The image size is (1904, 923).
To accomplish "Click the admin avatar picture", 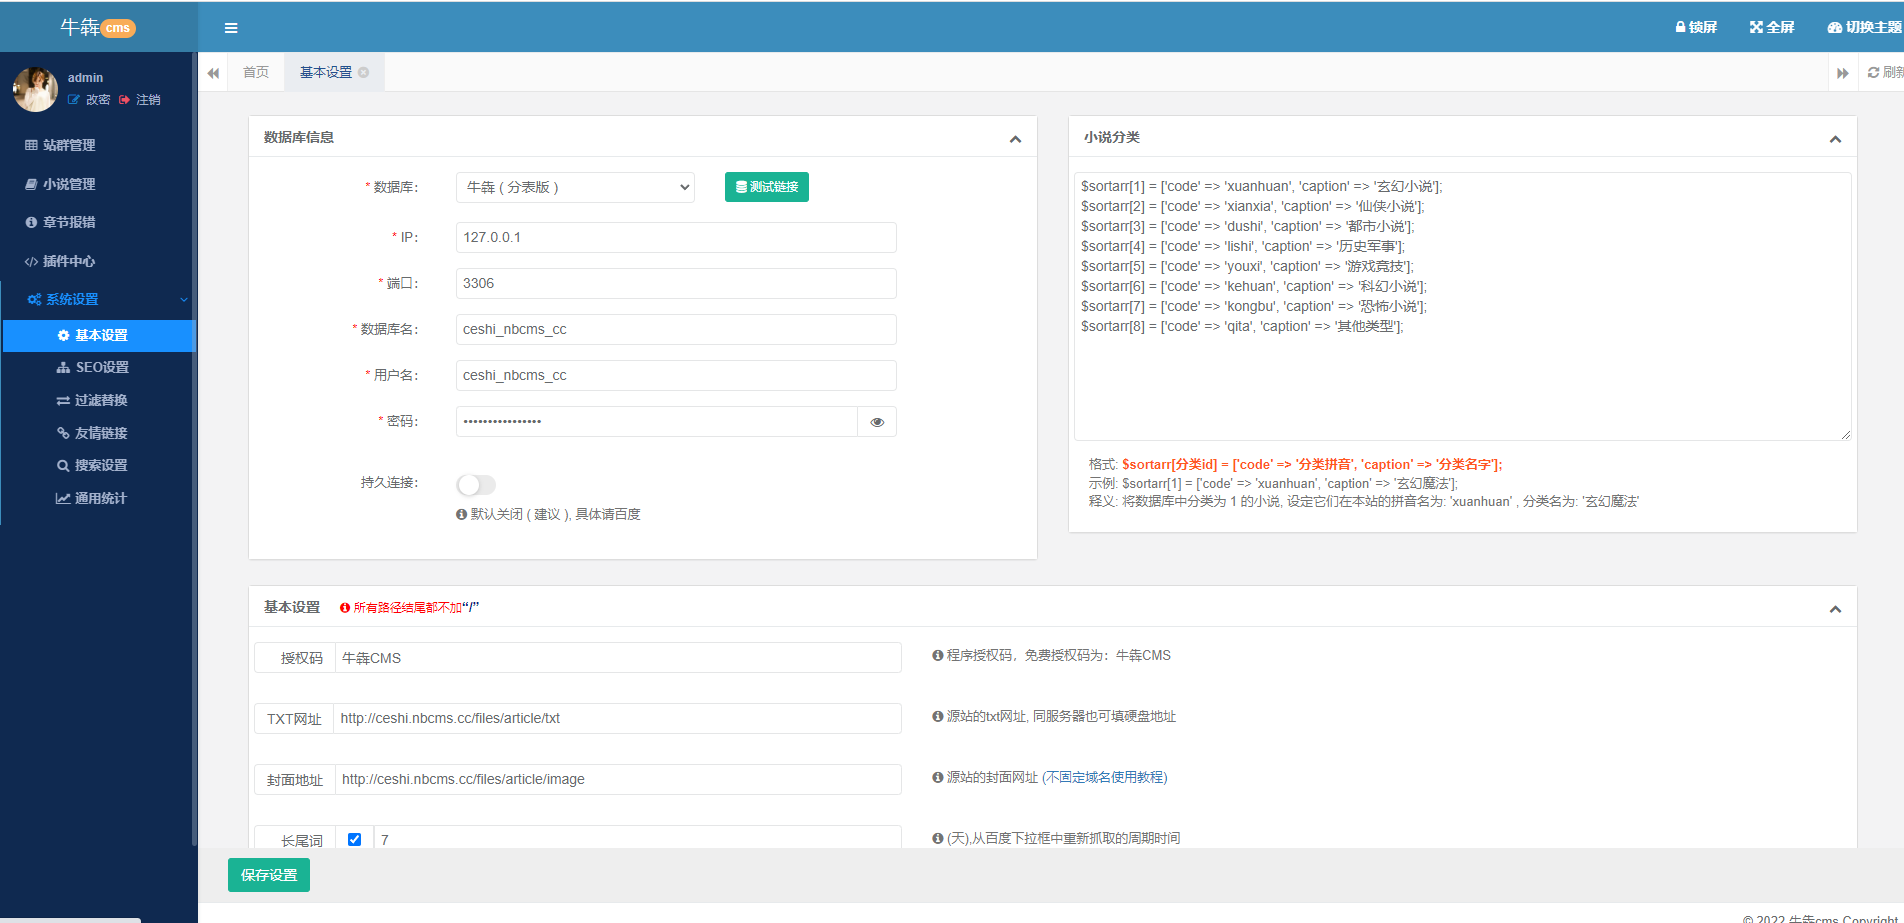I will tap(35, 90).
